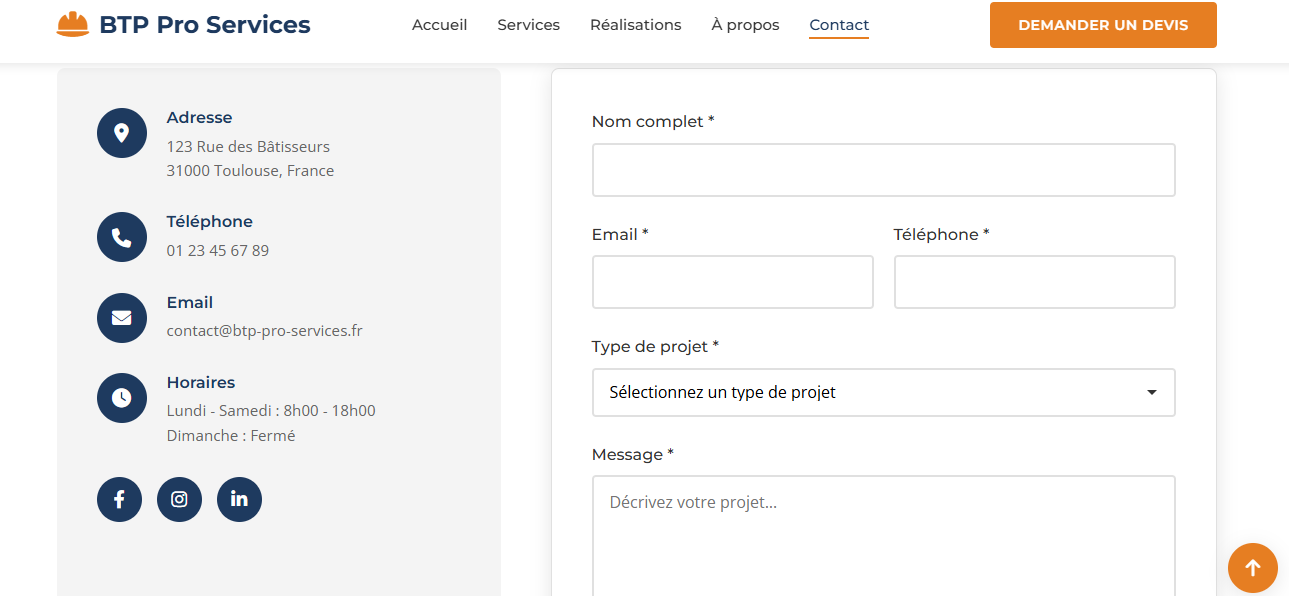Click the Horaires clock icon
The height and width of the screenshot is (596, 1289).
122,398
